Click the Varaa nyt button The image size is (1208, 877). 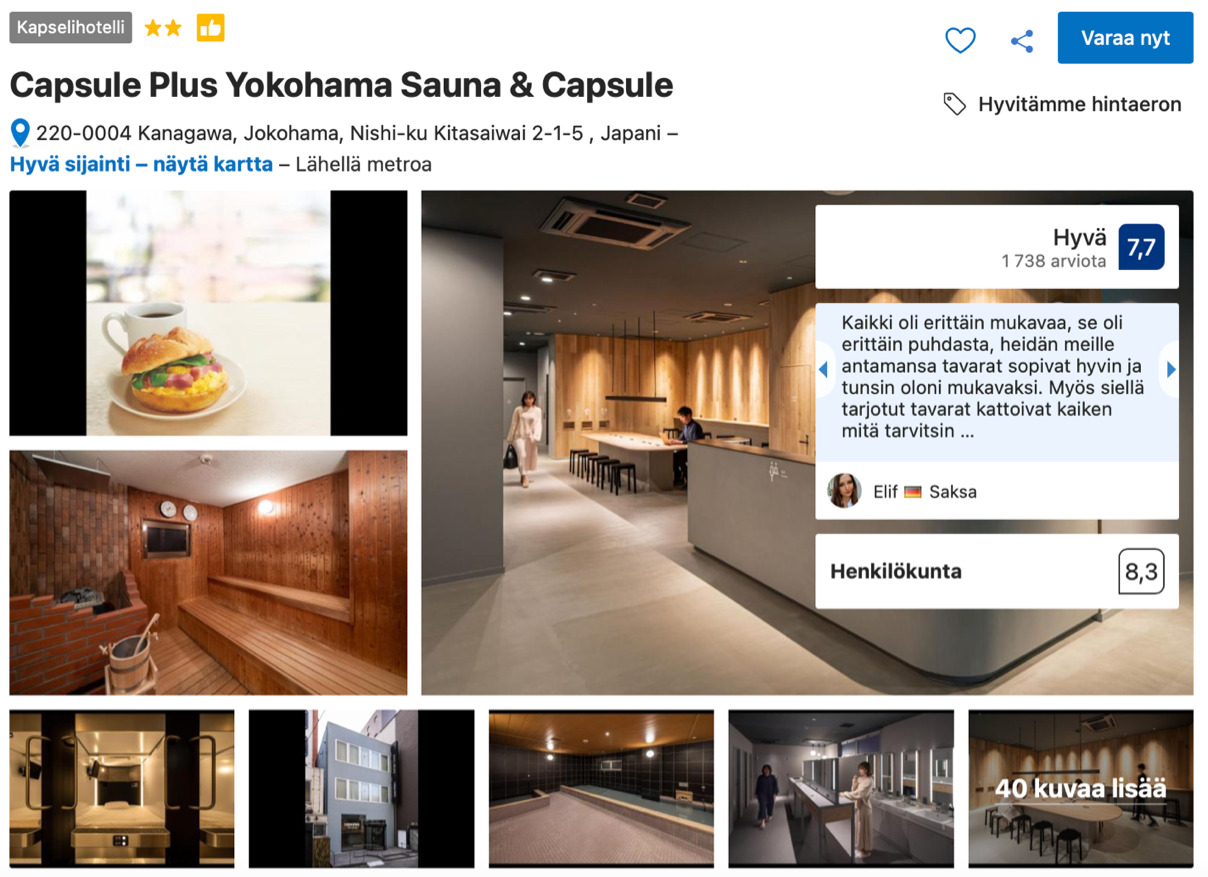tap(1125, 38)
